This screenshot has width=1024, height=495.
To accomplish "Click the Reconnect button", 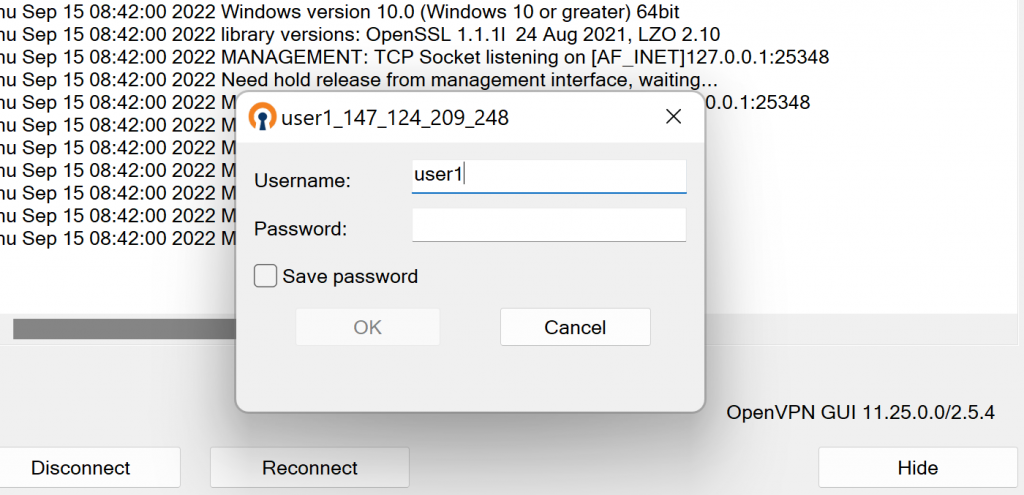I will pyautogui.click(x=310, y=468).
